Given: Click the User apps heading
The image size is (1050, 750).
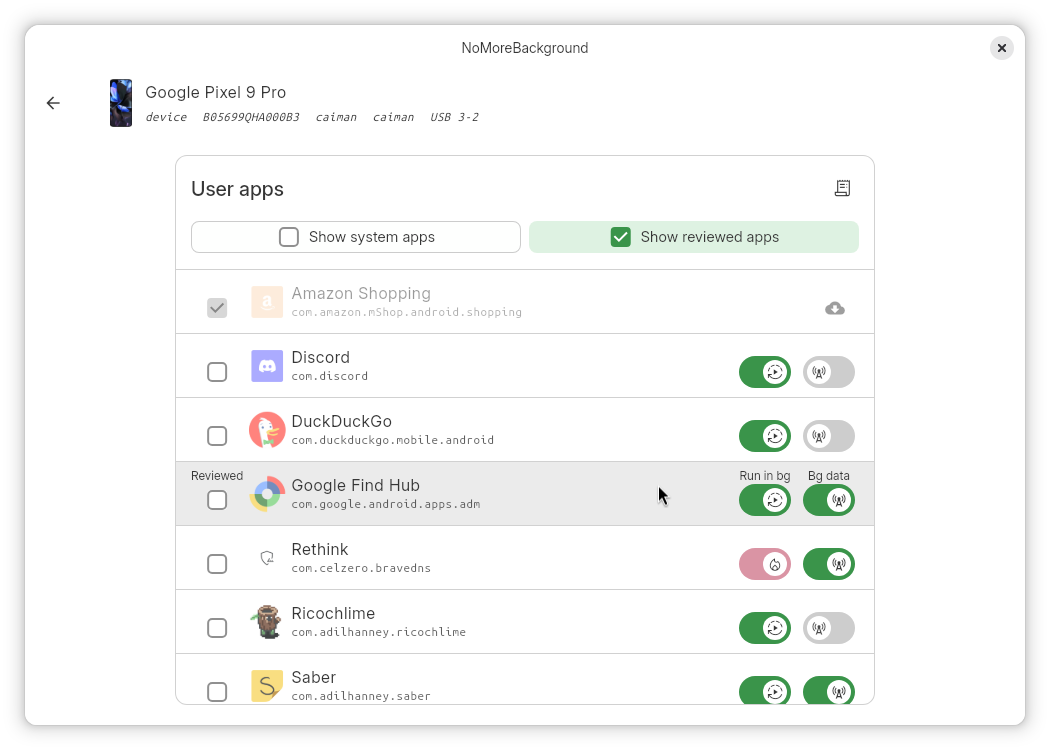Looking at the screenshot, I should 238,190.
